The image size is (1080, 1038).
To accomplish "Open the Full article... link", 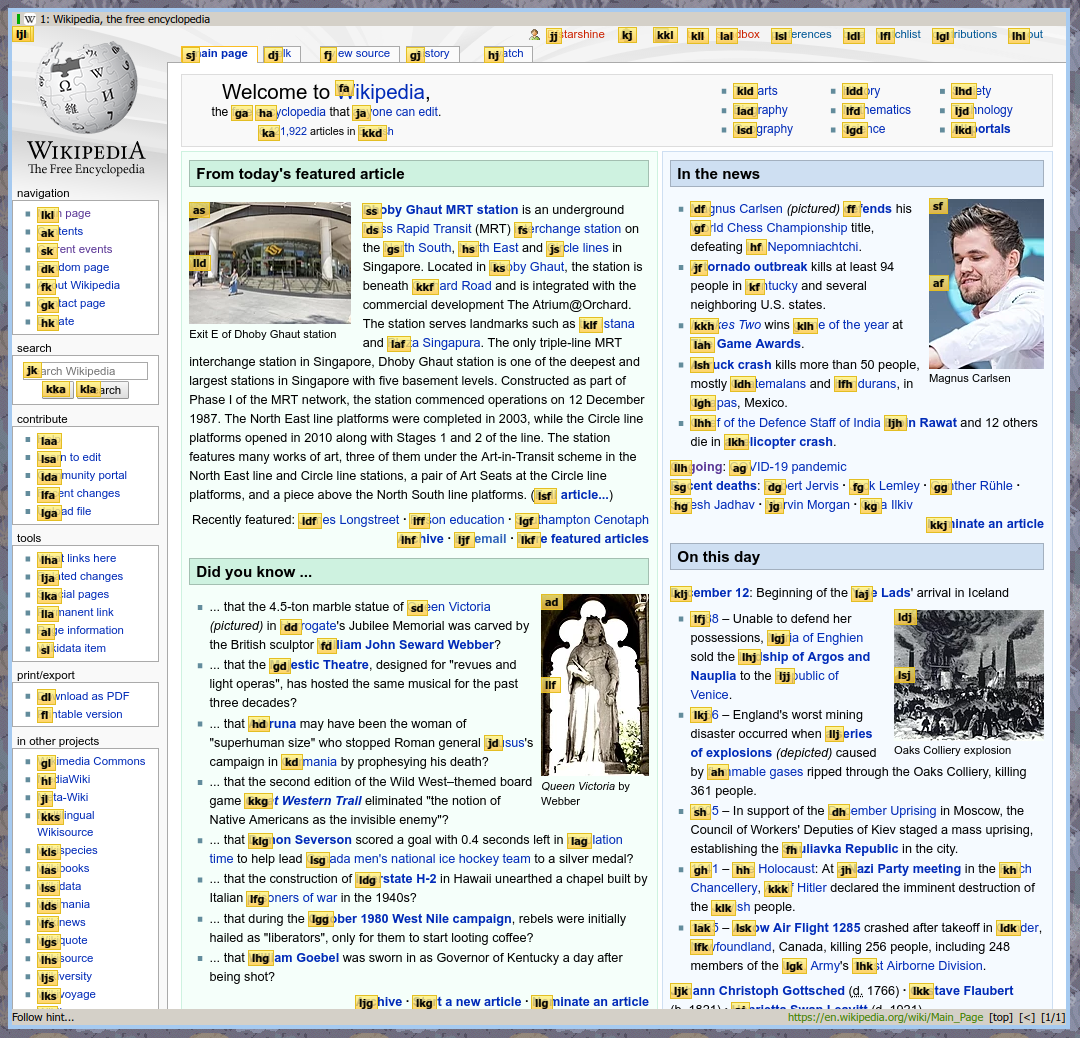I will pyautogui.click(x=572, y=495).
